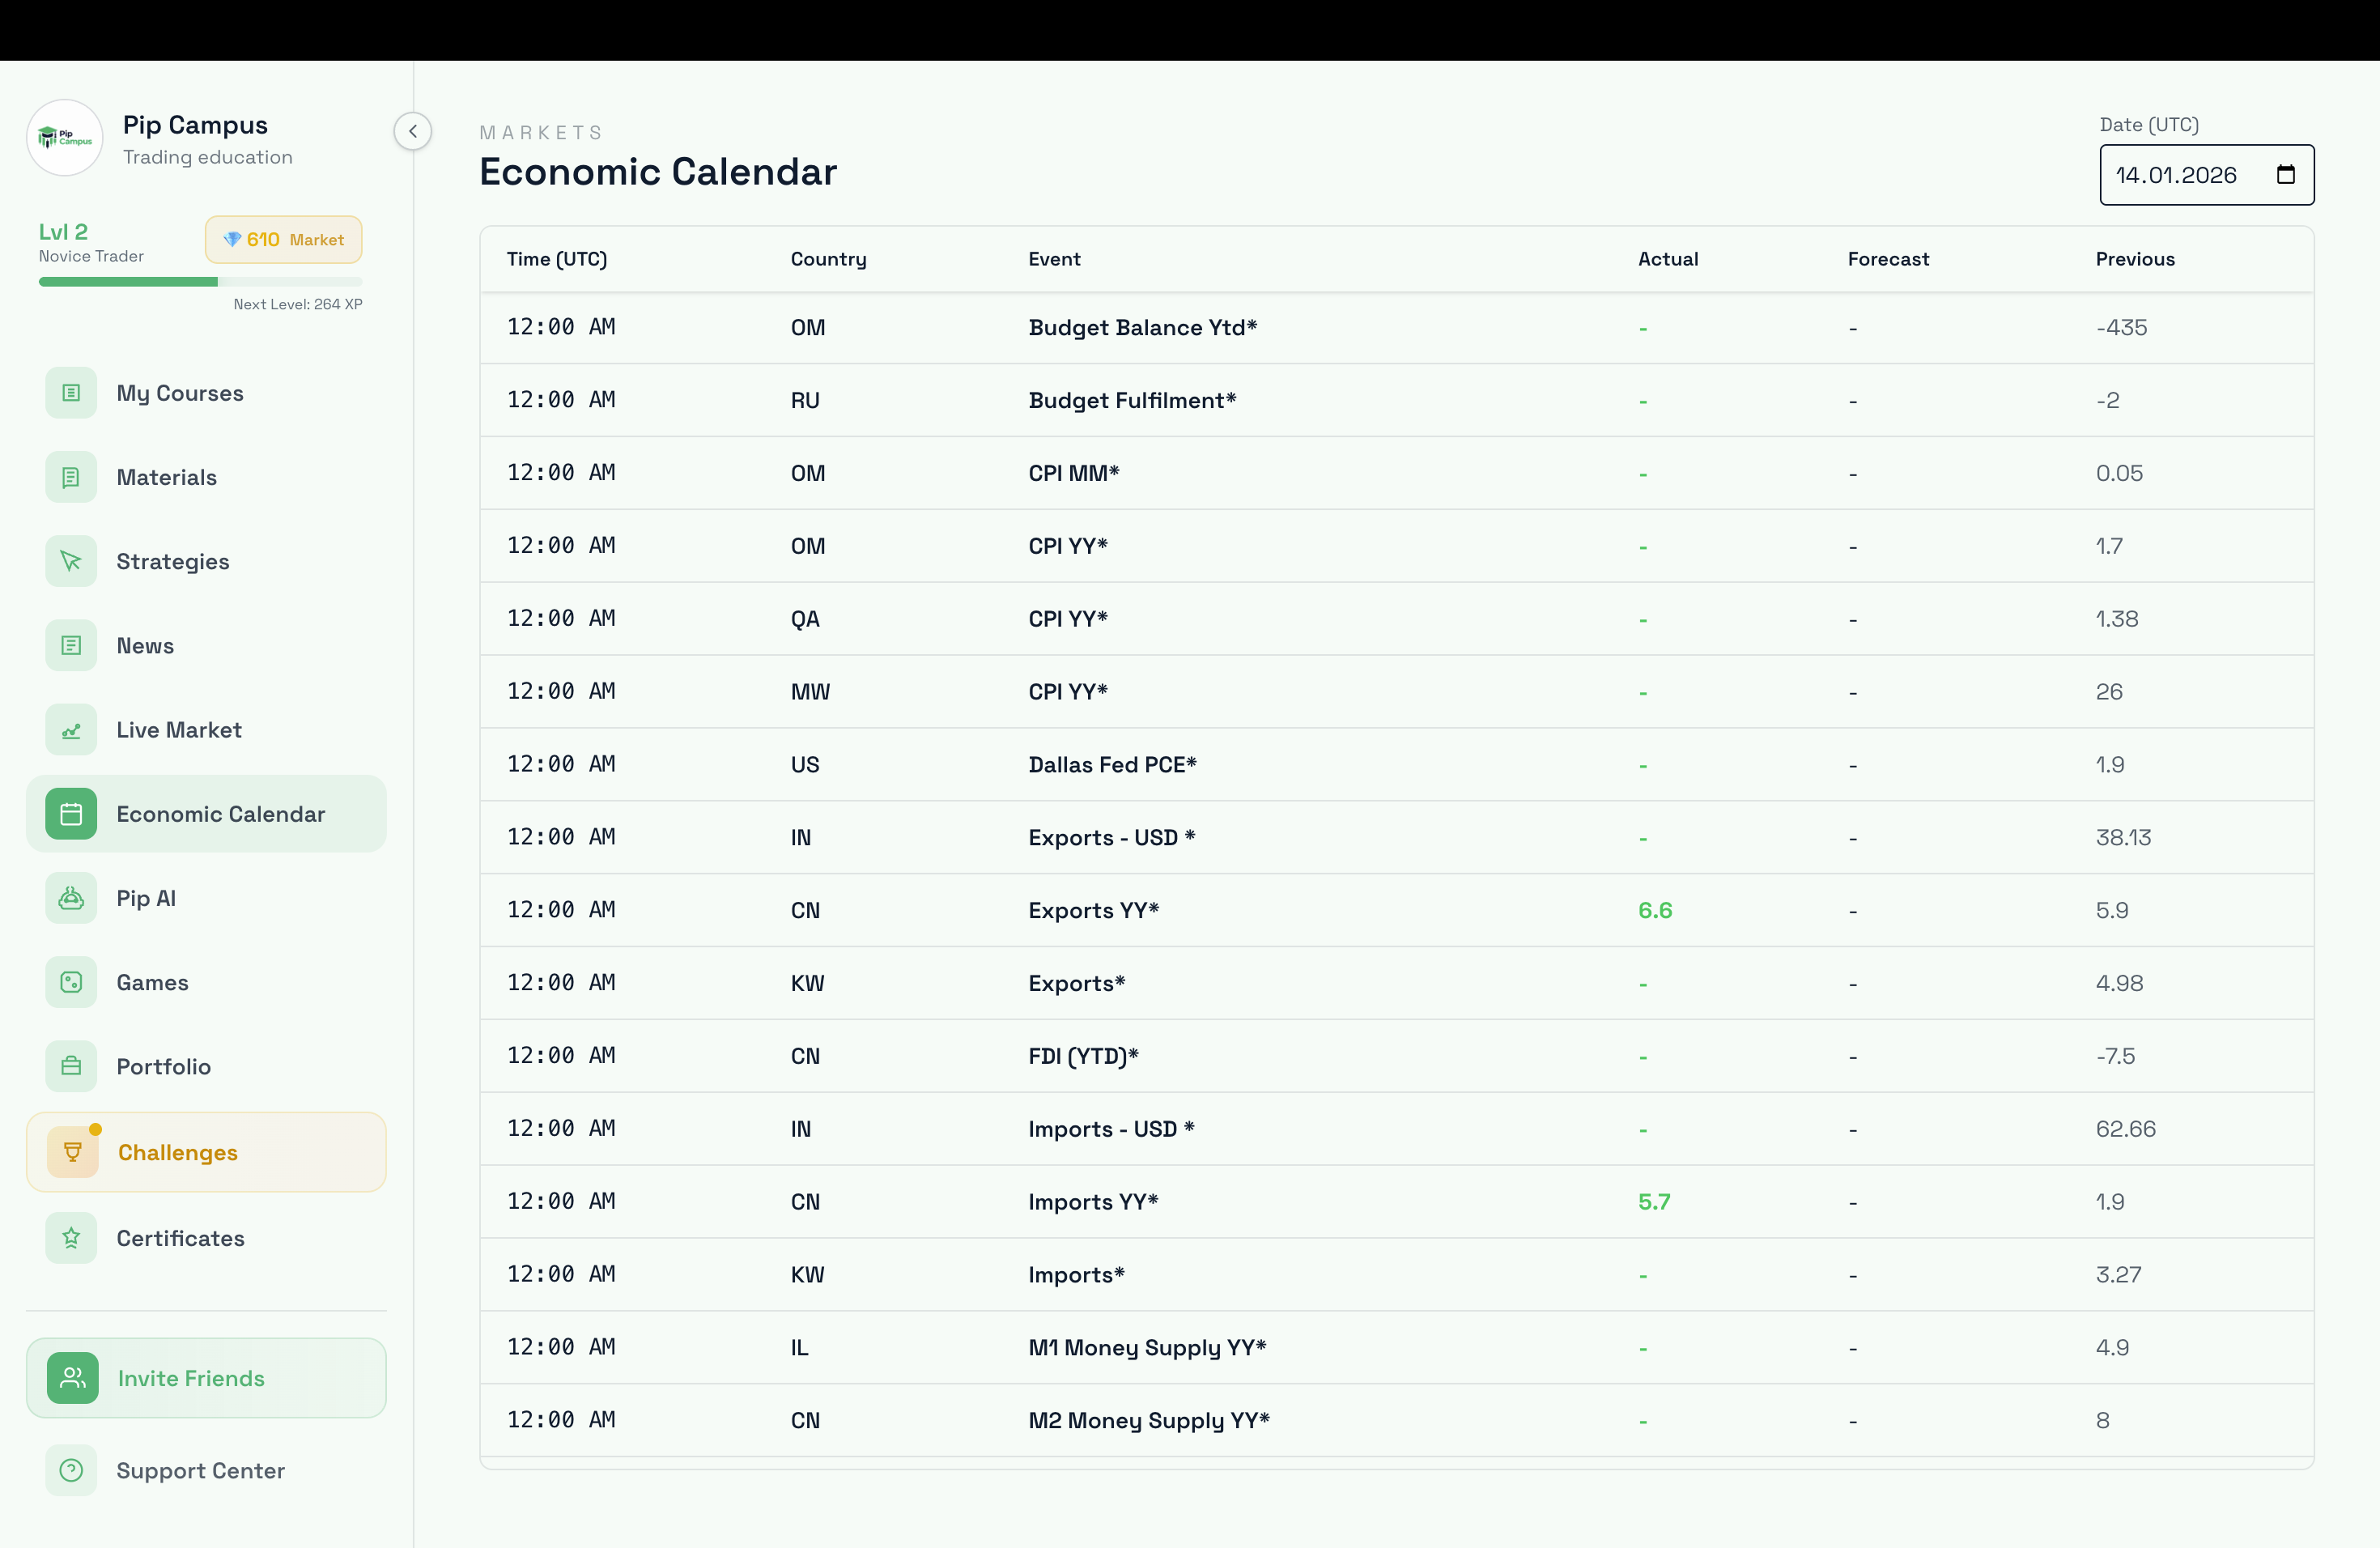This screenshot has height=1548, width=2380.
Task: Click the My Courses sidebar icon
Action: coord(71,393)
